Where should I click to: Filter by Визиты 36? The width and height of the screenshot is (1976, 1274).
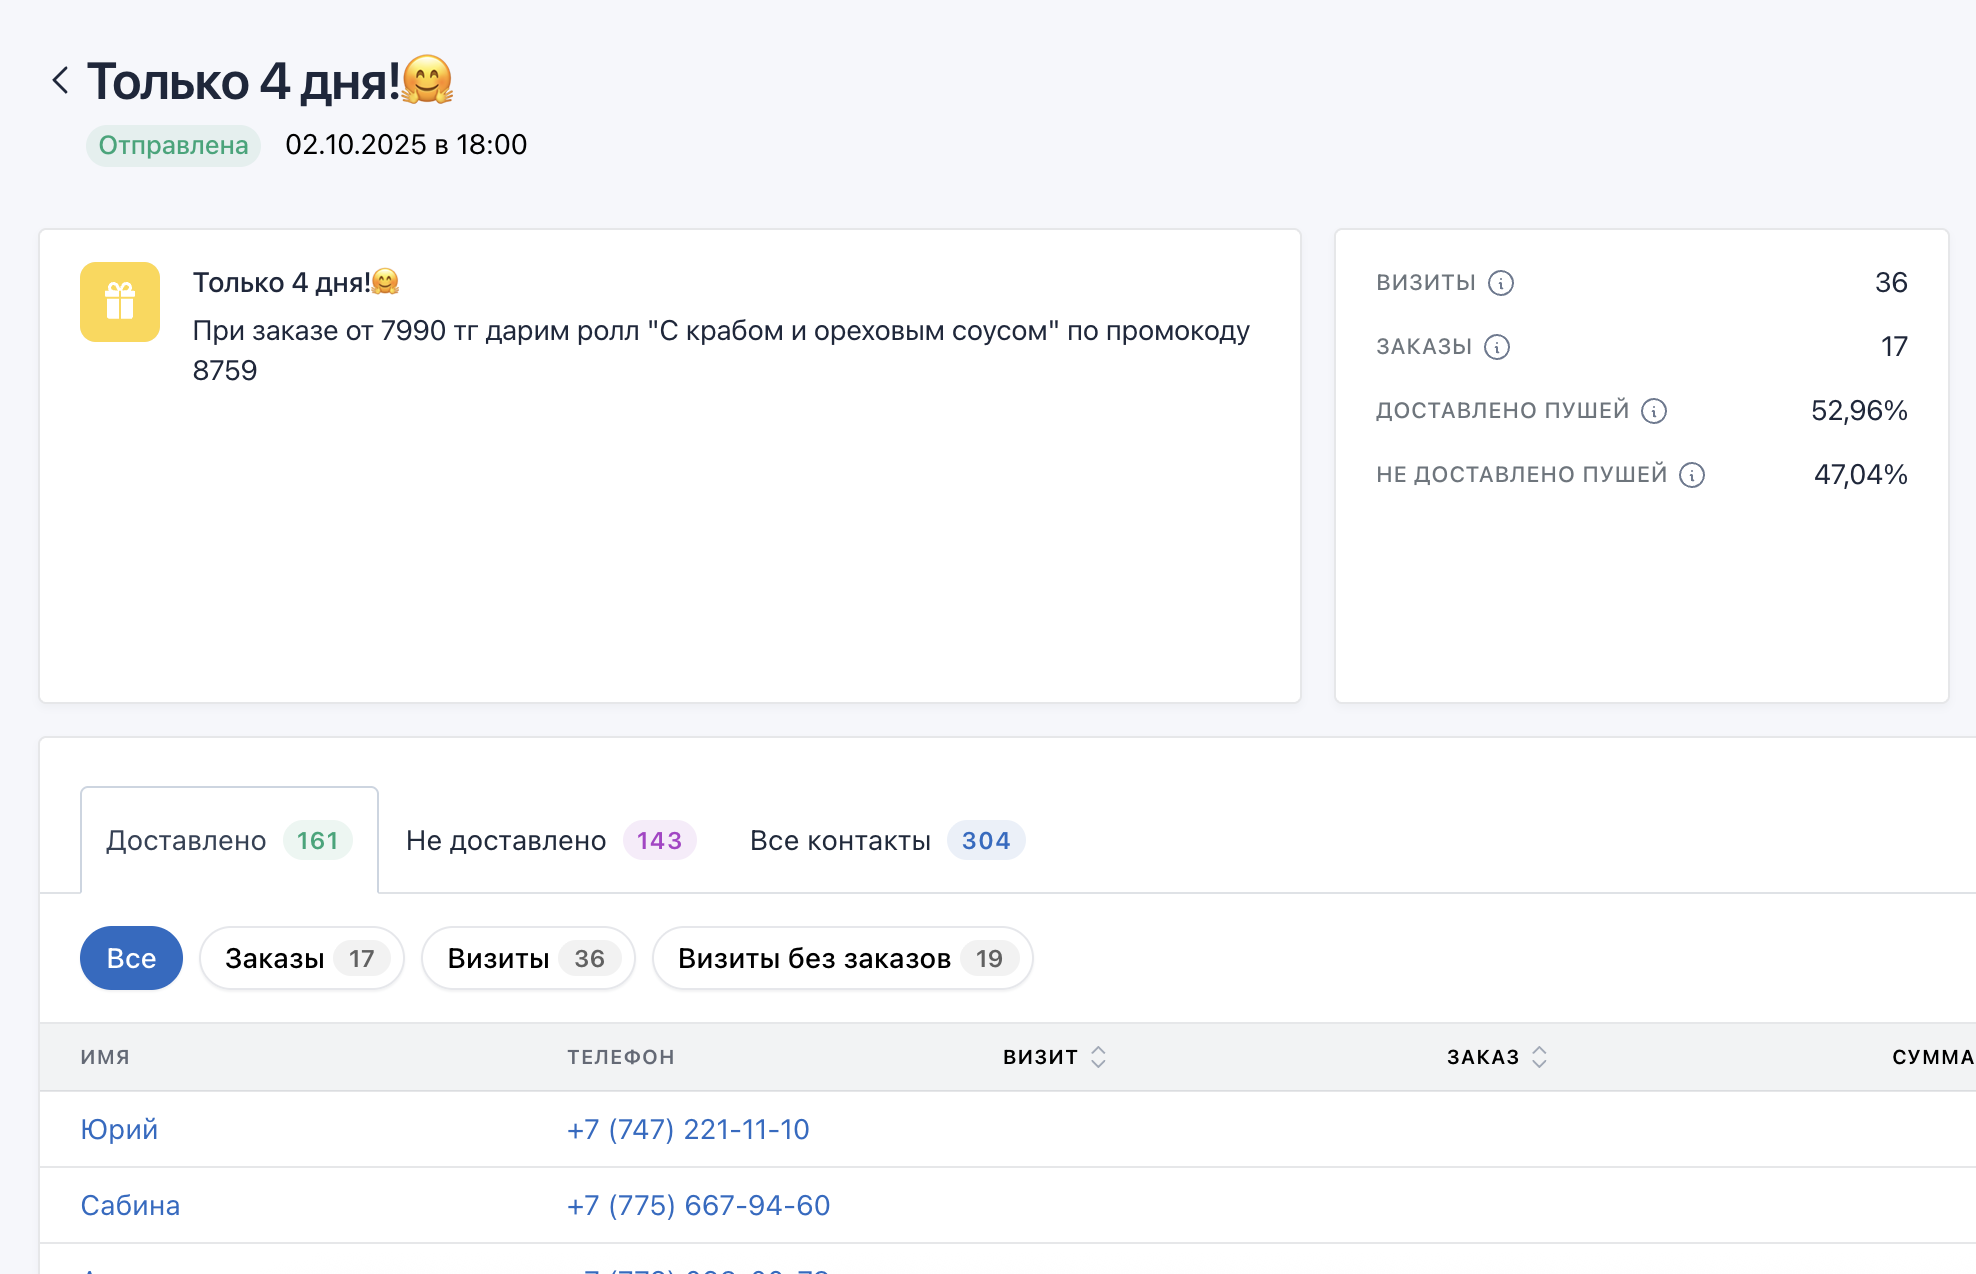coord(528,958)
